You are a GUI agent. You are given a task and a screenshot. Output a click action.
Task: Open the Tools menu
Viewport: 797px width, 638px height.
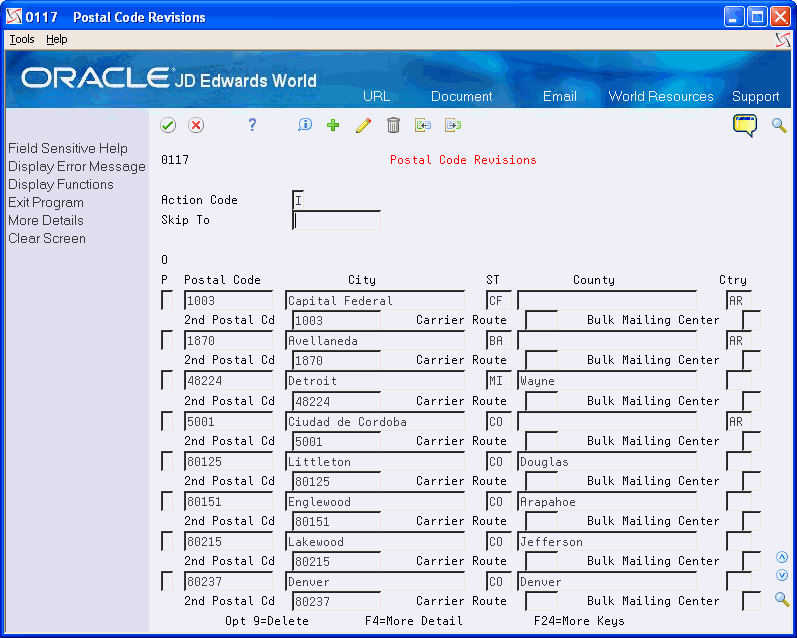22,39
